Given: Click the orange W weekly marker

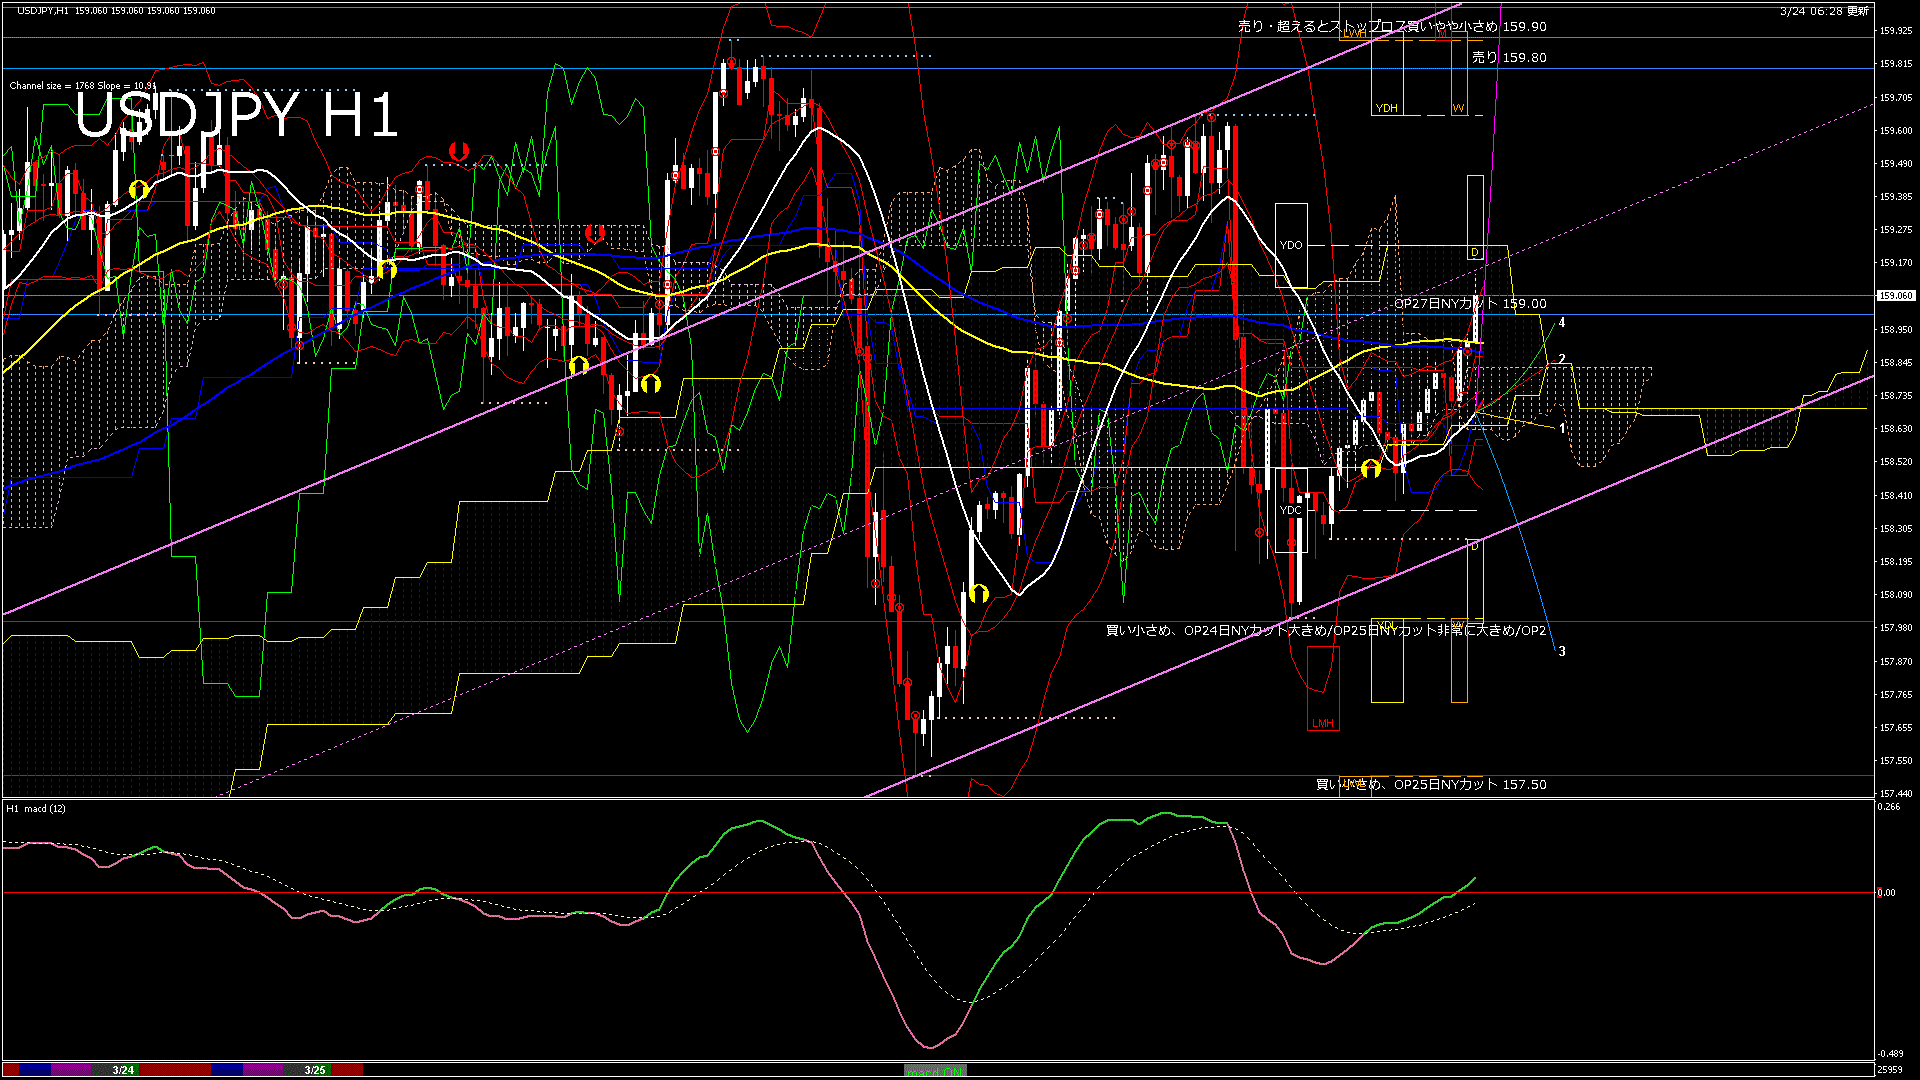Looking at the screenshot, I should click(x=1459, y=108).
